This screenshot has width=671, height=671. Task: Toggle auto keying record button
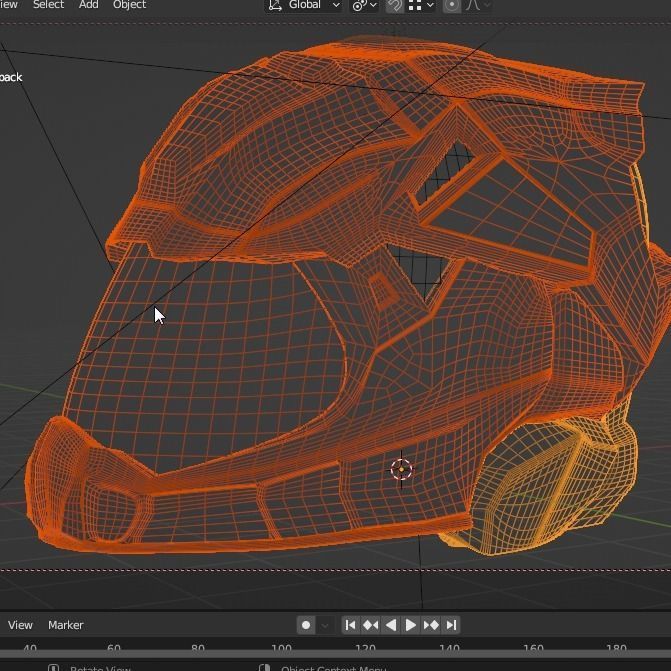click(x=306, y=625)
